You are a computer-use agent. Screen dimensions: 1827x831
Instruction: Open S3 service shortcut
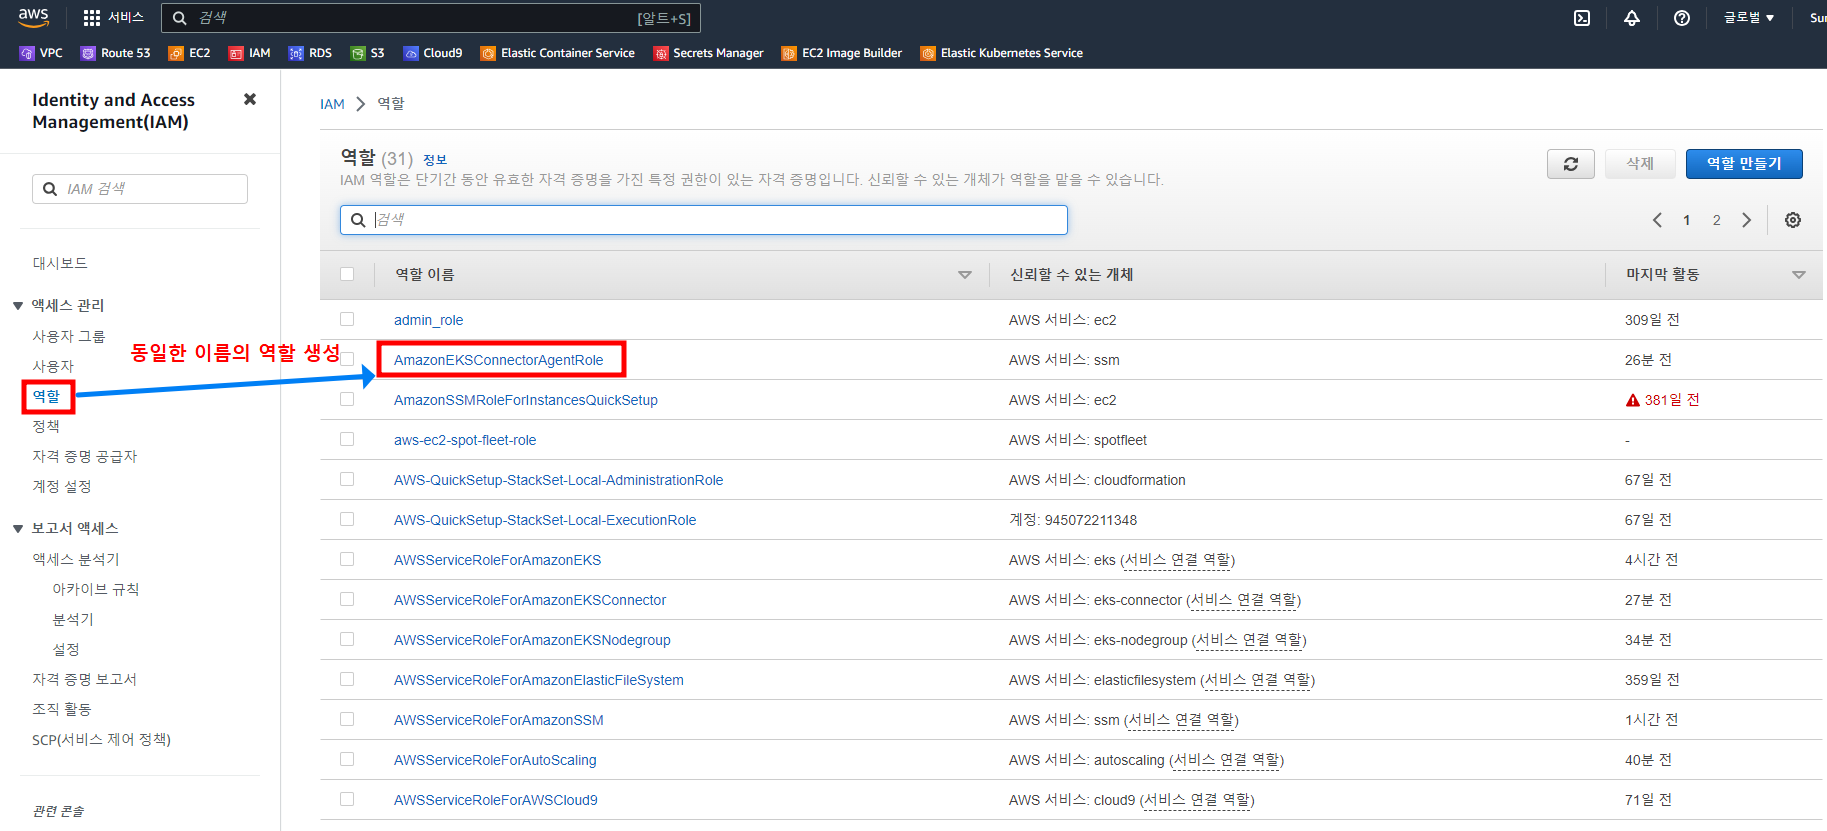click(x=367, y=53)
